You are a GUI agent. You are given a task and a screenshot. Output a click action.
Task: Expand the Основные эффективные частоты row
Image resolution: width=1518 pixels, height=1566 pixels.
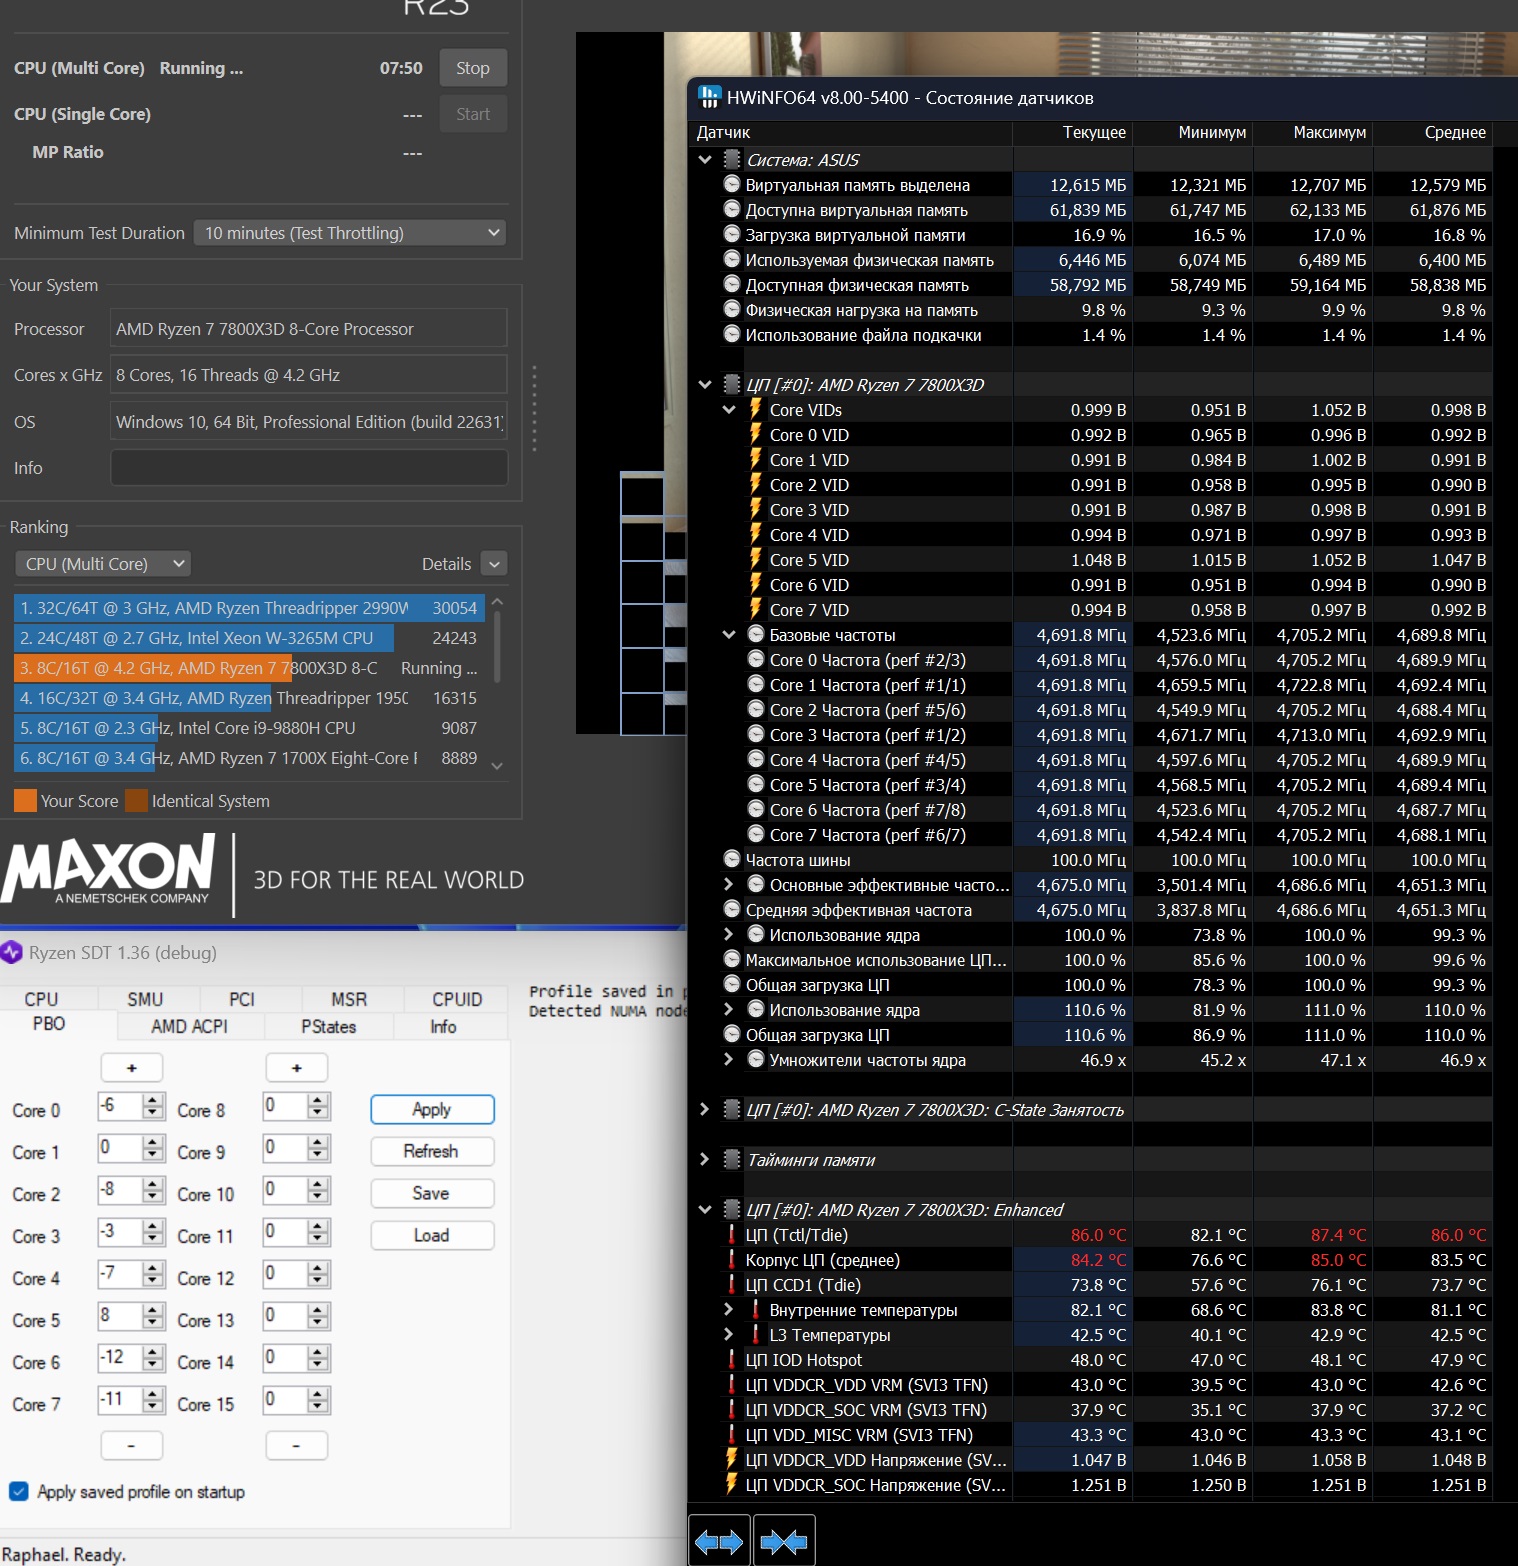[729, 884]
